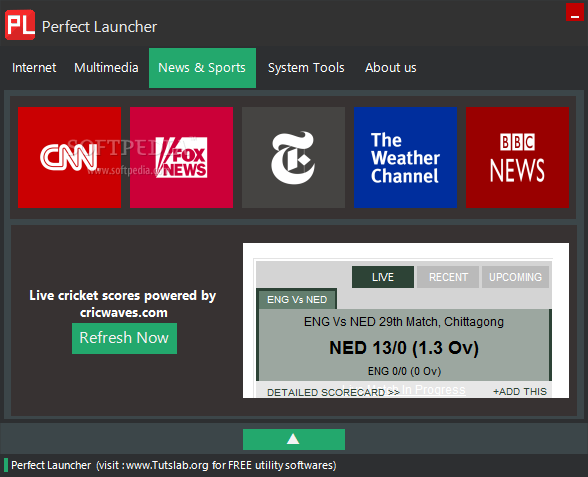588x477 pixels.
Task: Click the +ADD THIS link
Action: tap(520, 392)
